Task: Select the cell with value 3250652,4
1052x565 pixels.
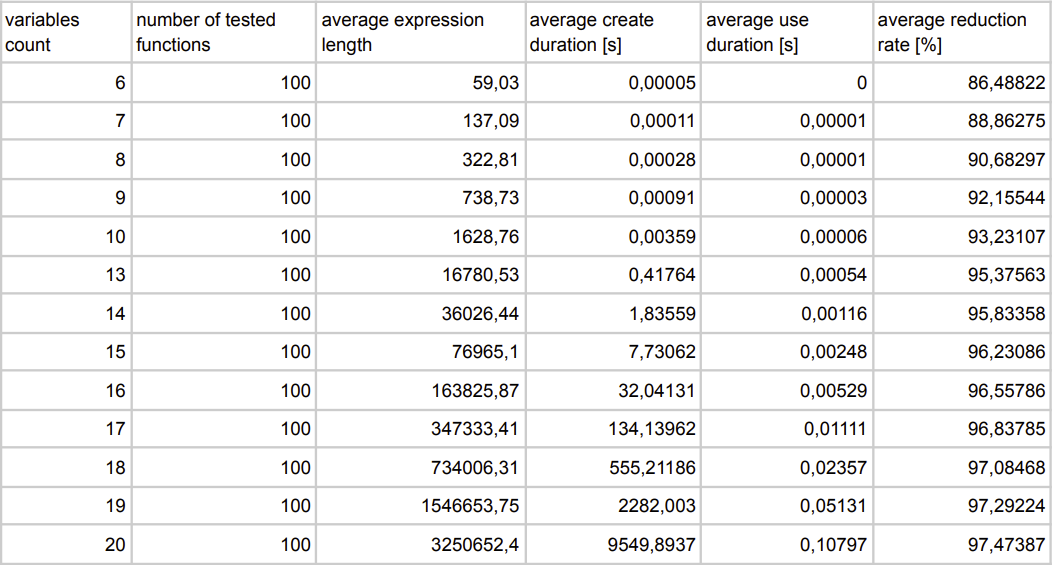Action: 419,545
